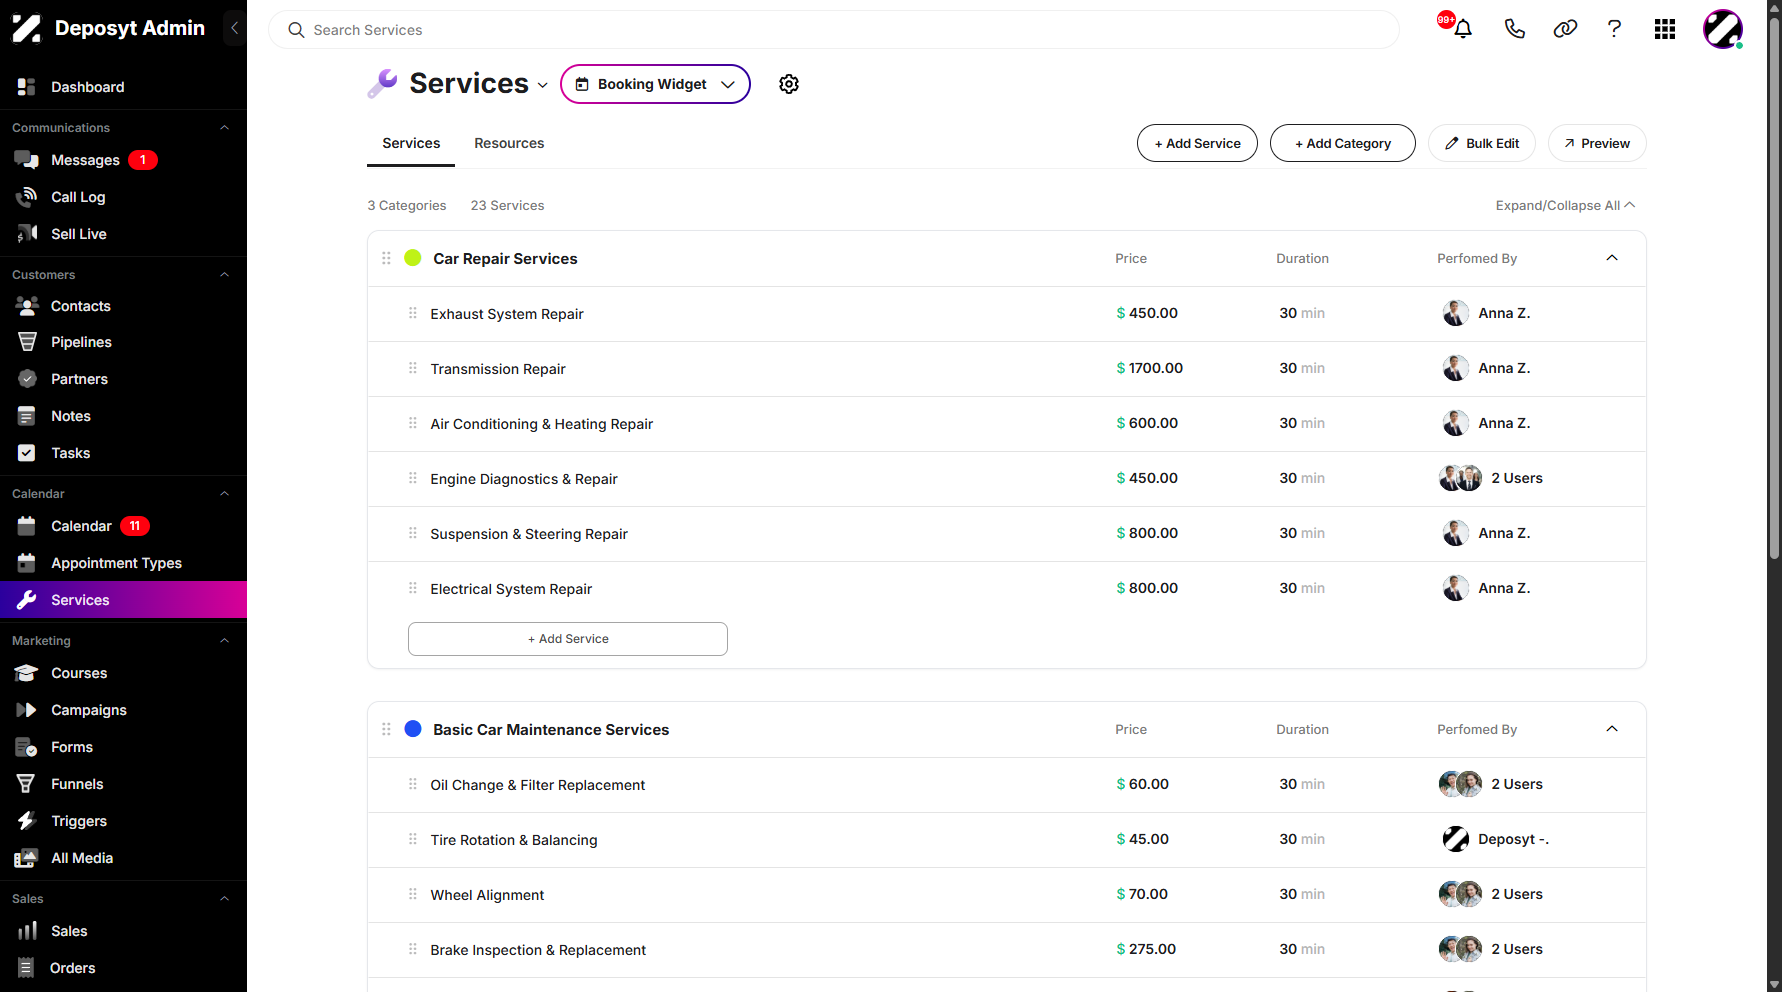Image resolution: width=1782 pixels, height=992 pixels.
Task: Switch to the Resources tab
Action: tap(509, 143)
